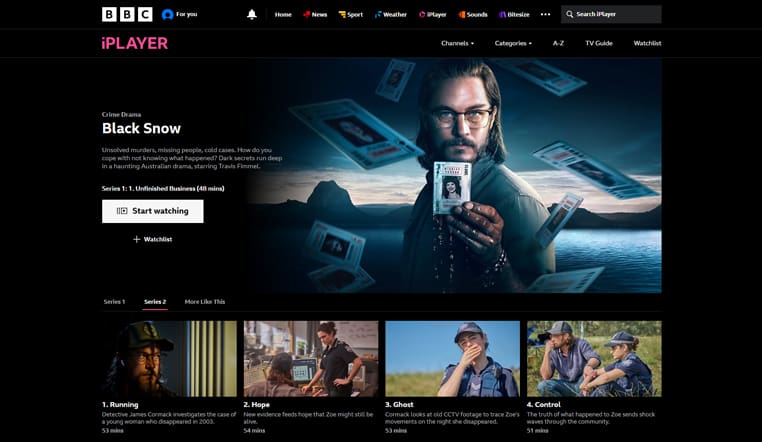Expand the Categories dropdown
Viewport: 762px width, 442px height.
(513, 43)
